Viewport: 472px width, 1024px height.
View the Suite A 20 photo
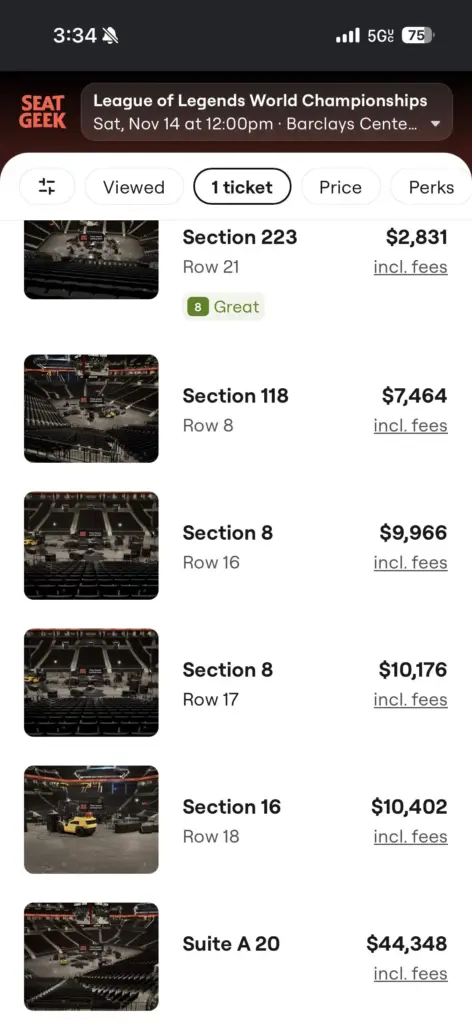point(91,957)
